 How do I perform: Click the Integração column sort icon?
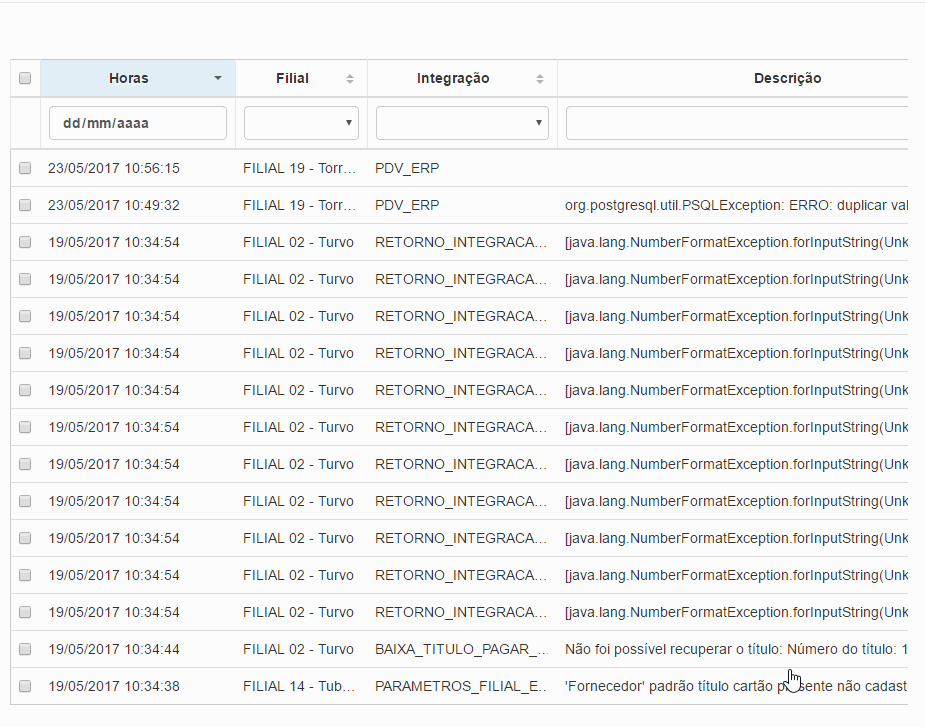(x=540, y=78)
